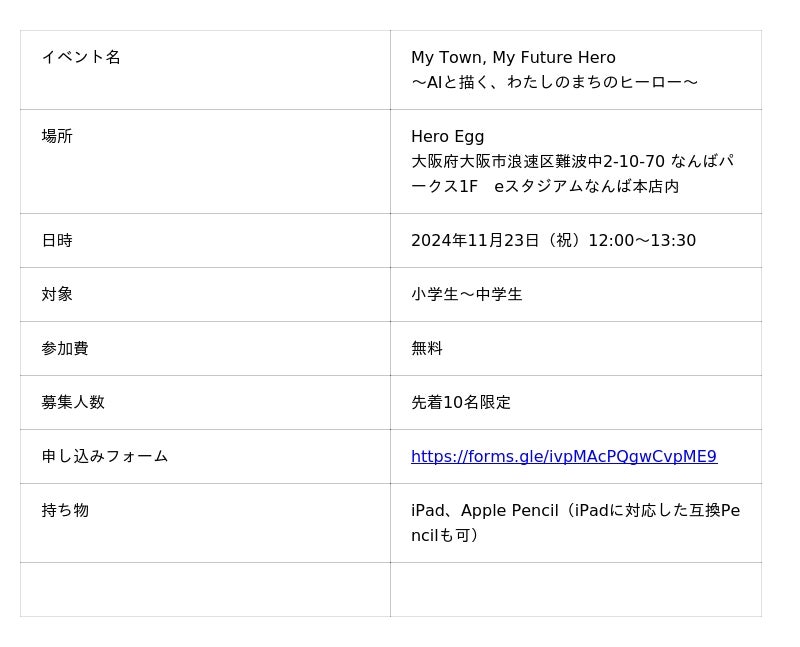Click the 日時 label cell
This screenshot has width=800, height=647.
point(57,241)
